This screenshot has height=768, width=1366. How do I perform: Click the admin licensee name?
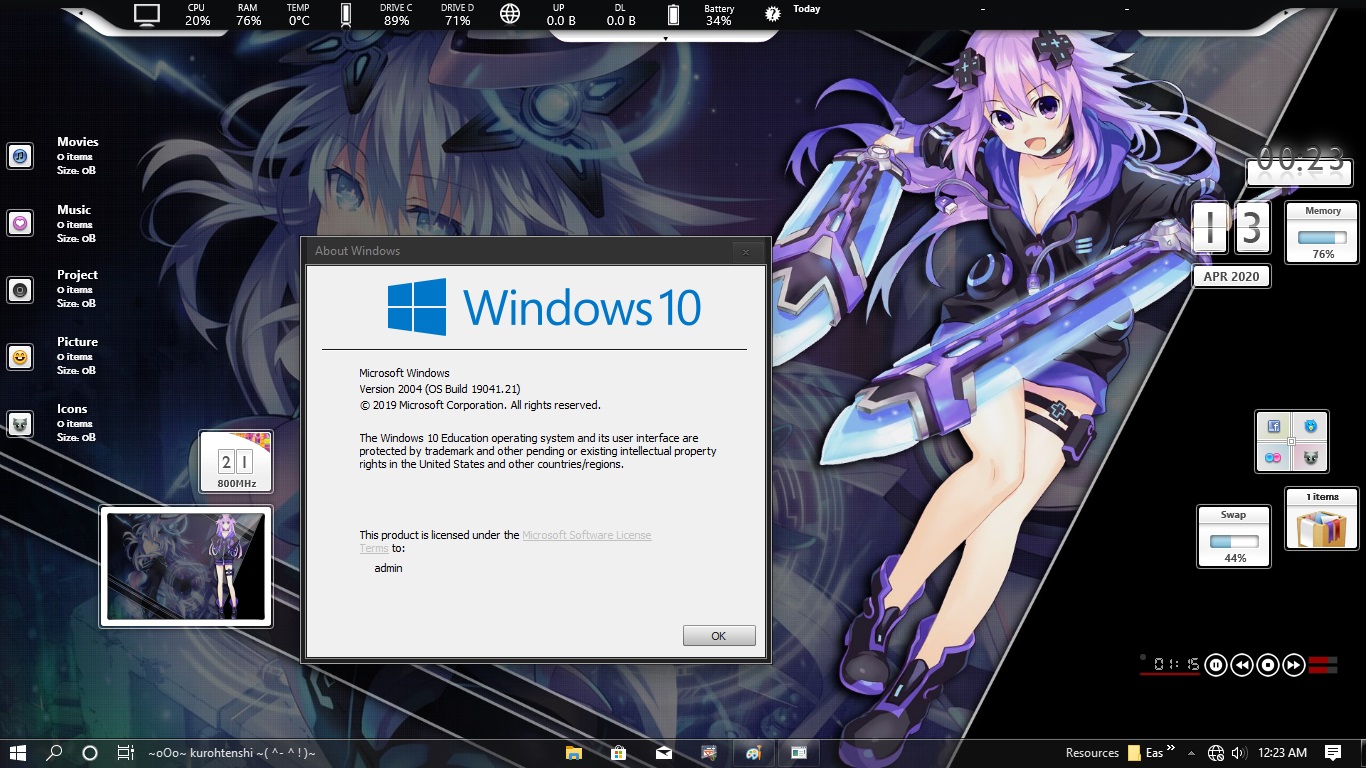(x=388, y=568)
